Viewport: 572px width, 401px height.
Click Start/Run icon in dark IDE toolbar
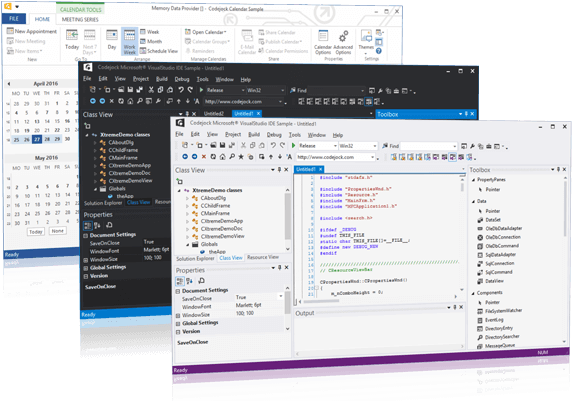click(x=201, y=90)
